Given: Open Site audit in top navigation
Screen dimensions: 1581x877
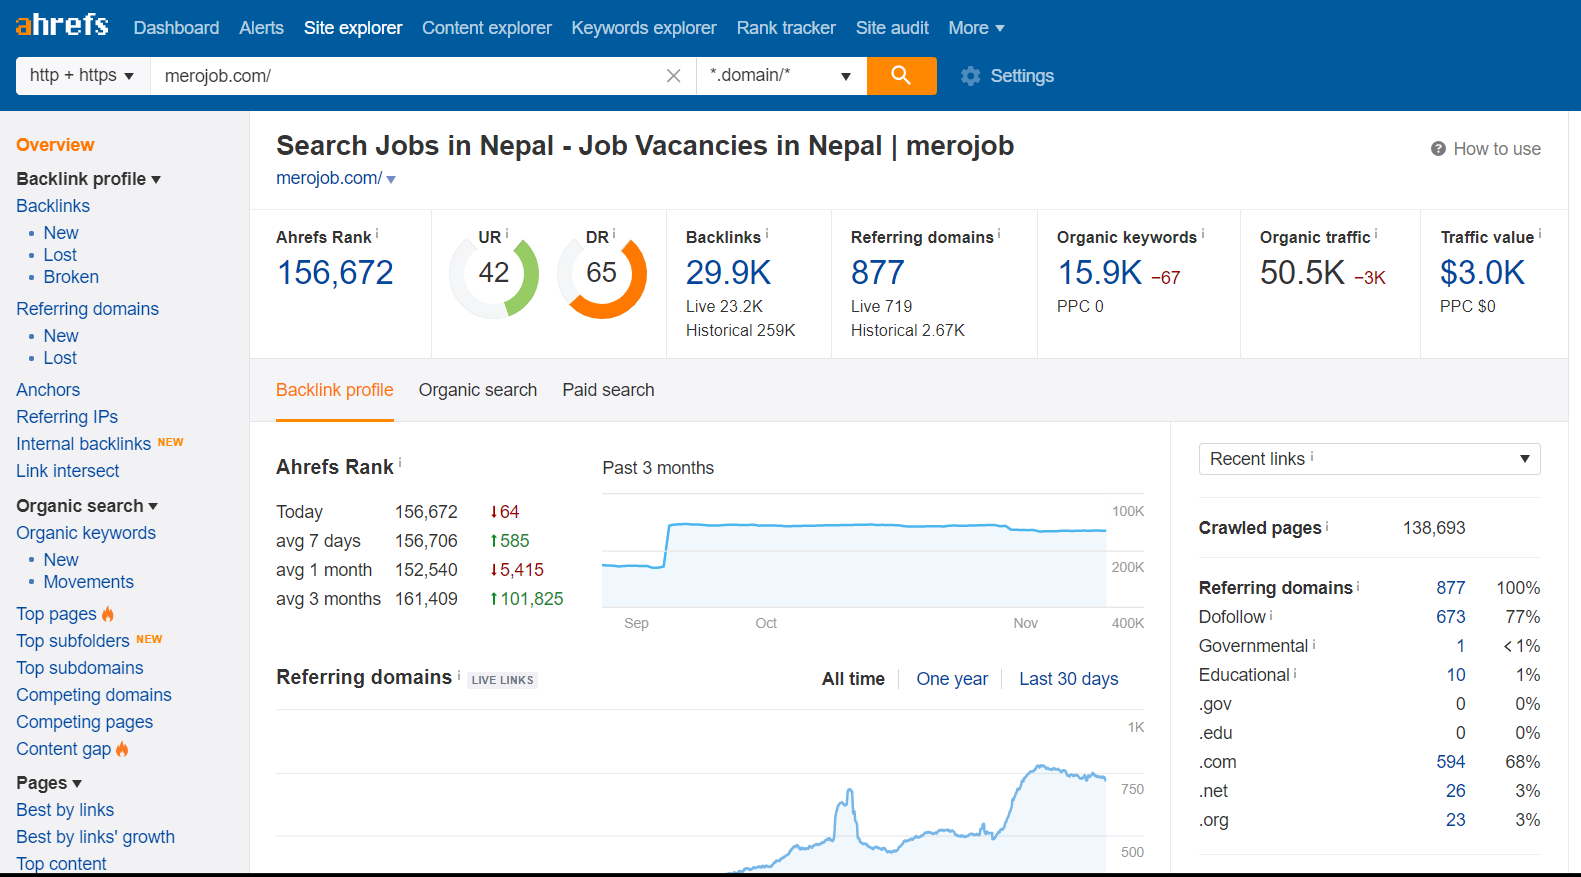Looking at the screenshot, I should point(892,28).
